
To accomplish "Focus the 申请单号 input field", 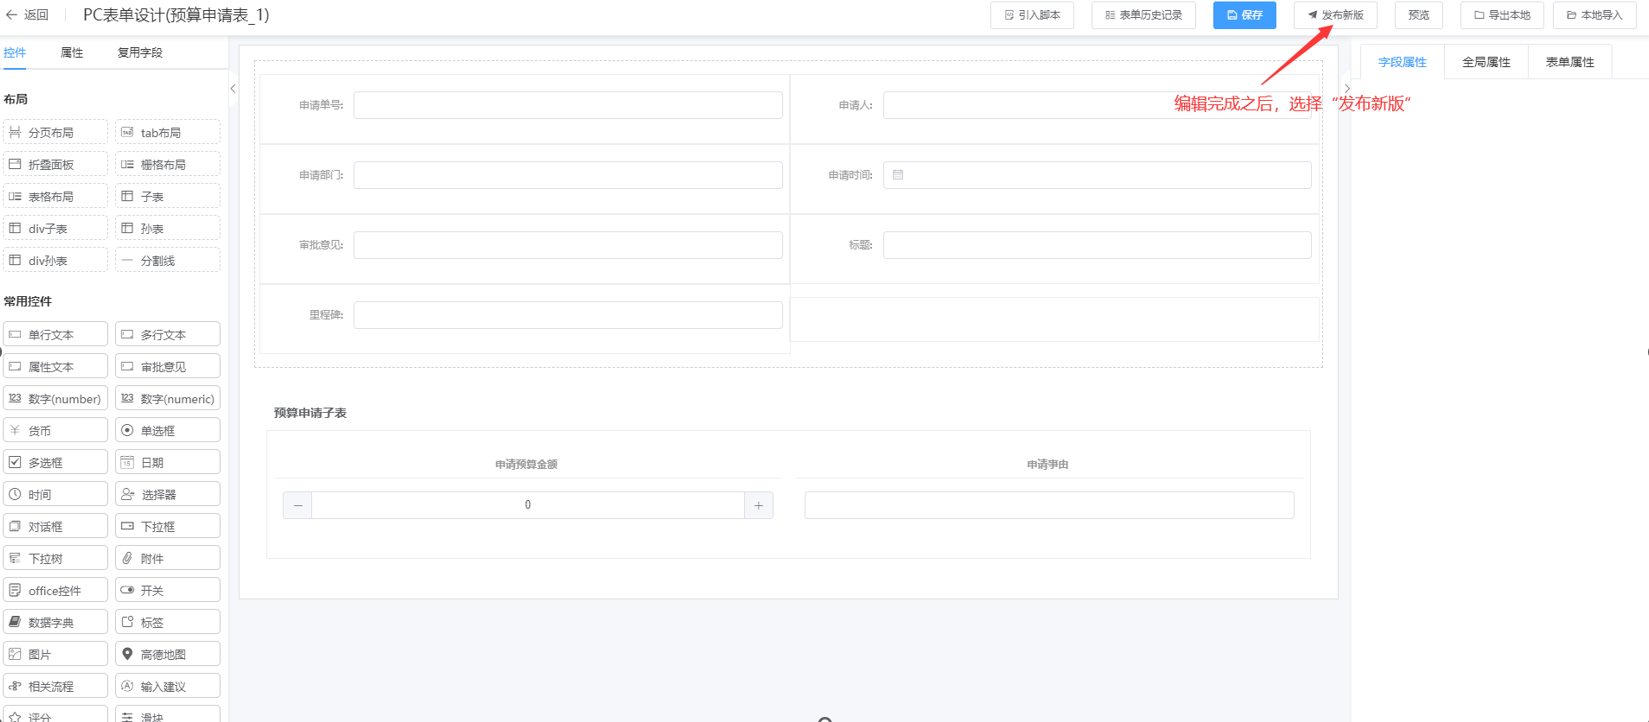I will 568,105.
